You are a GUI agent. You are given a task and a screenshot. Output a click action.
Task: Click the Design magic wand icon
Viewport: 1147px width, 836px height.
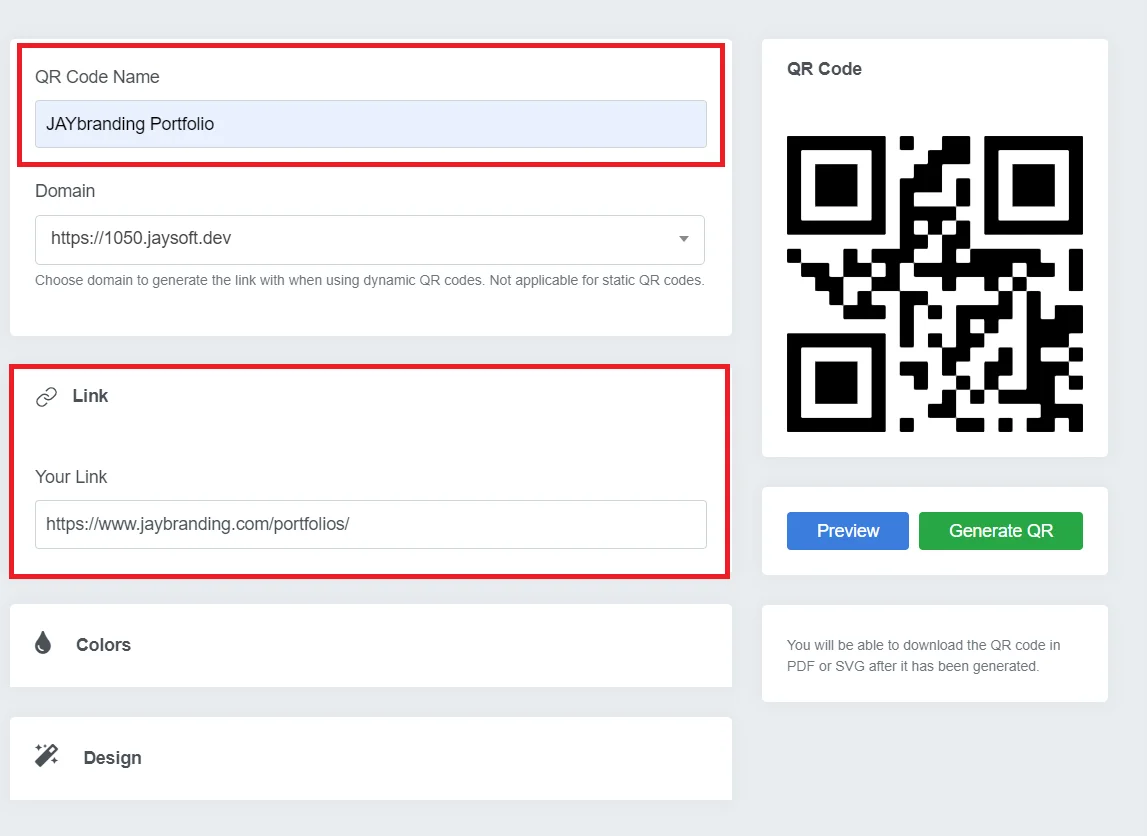47,756
